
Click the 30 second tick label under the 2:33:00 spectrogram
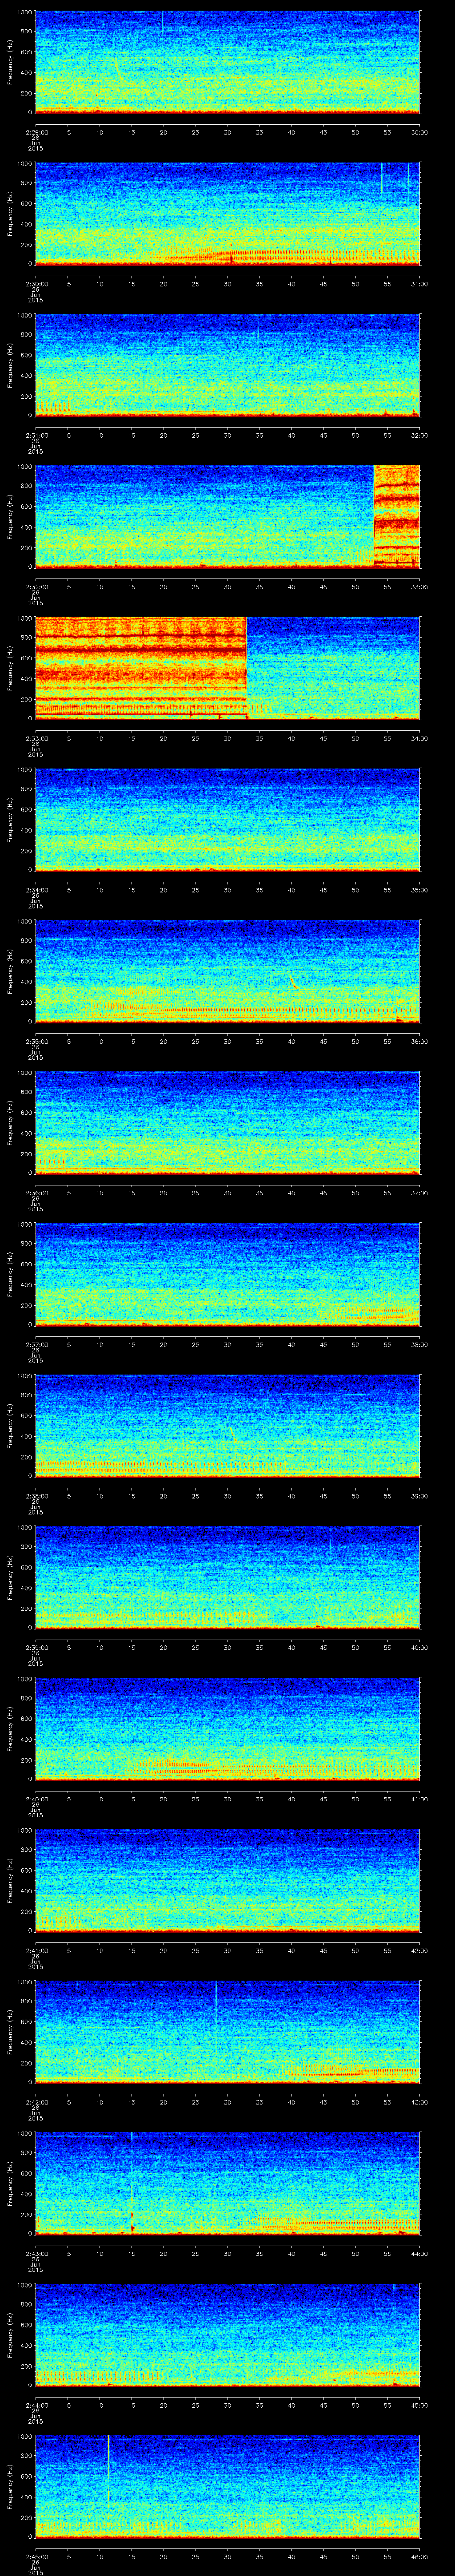point(227,737)
